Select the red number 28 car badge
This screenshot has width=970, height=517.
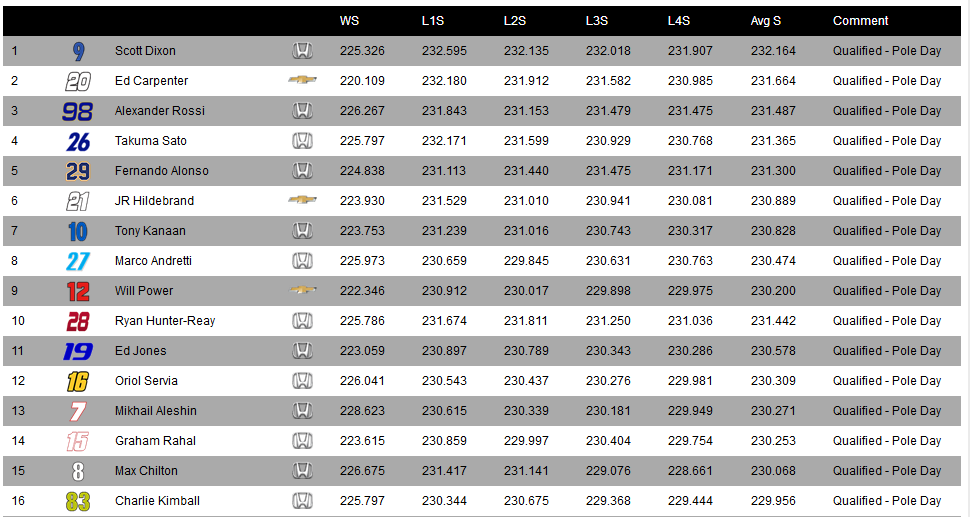pos(78,322)
